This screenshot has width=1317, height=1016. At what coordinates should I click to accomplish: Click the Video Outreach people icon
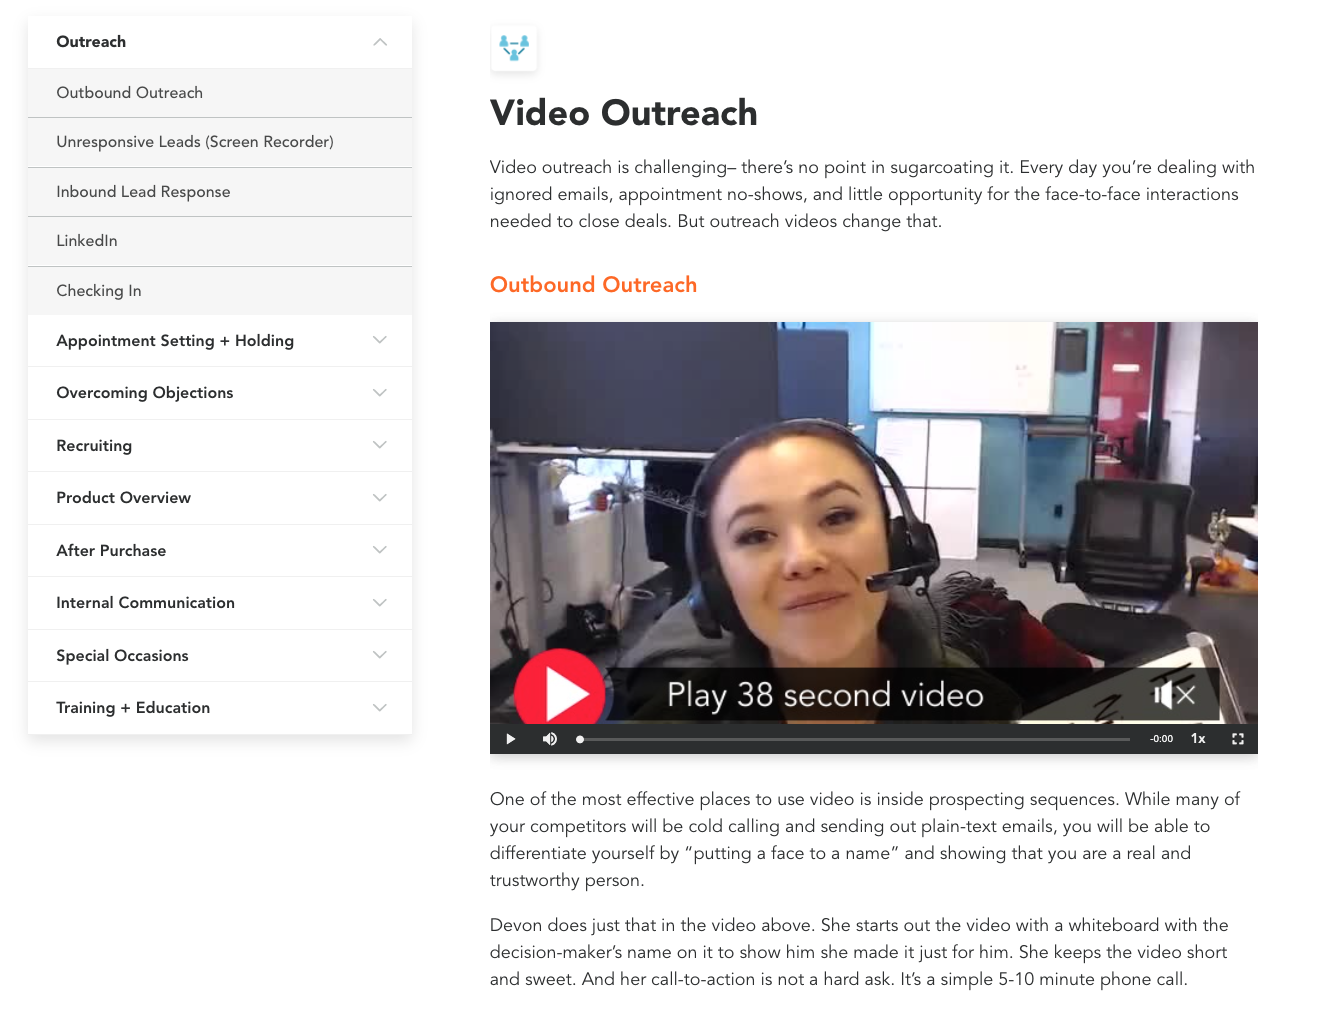pyautogui.click(x=514, y=48)
